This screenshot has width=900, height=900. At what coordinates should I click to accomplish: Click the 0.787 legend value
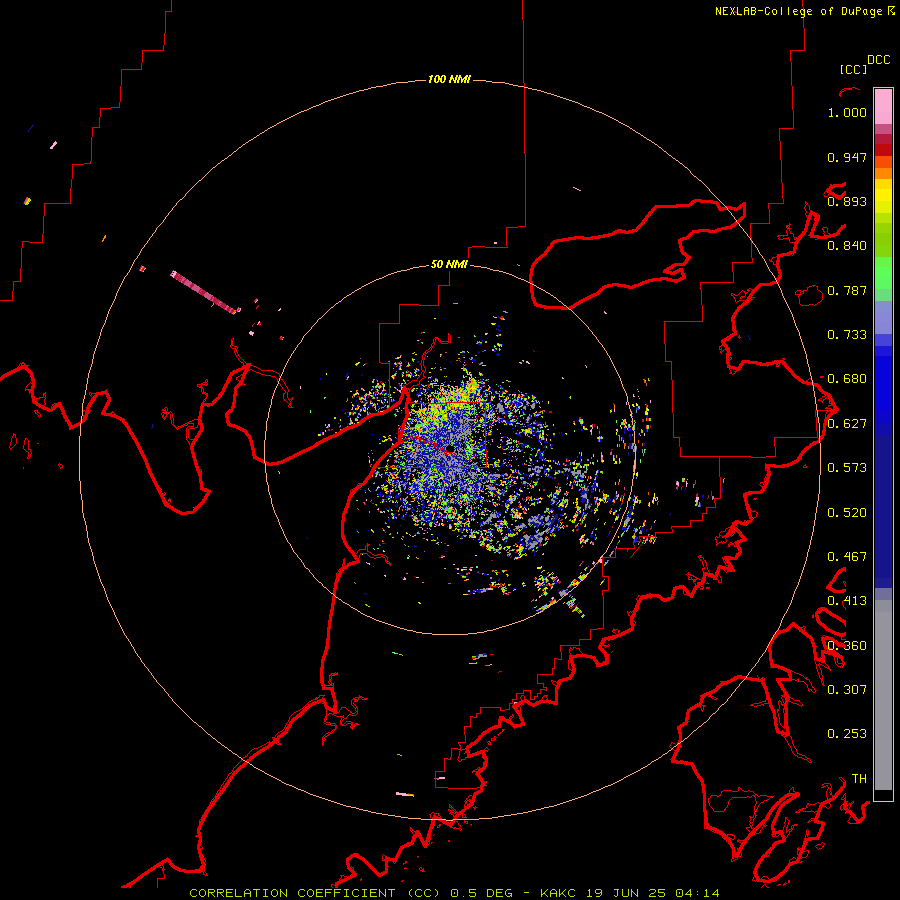(847, 290)
